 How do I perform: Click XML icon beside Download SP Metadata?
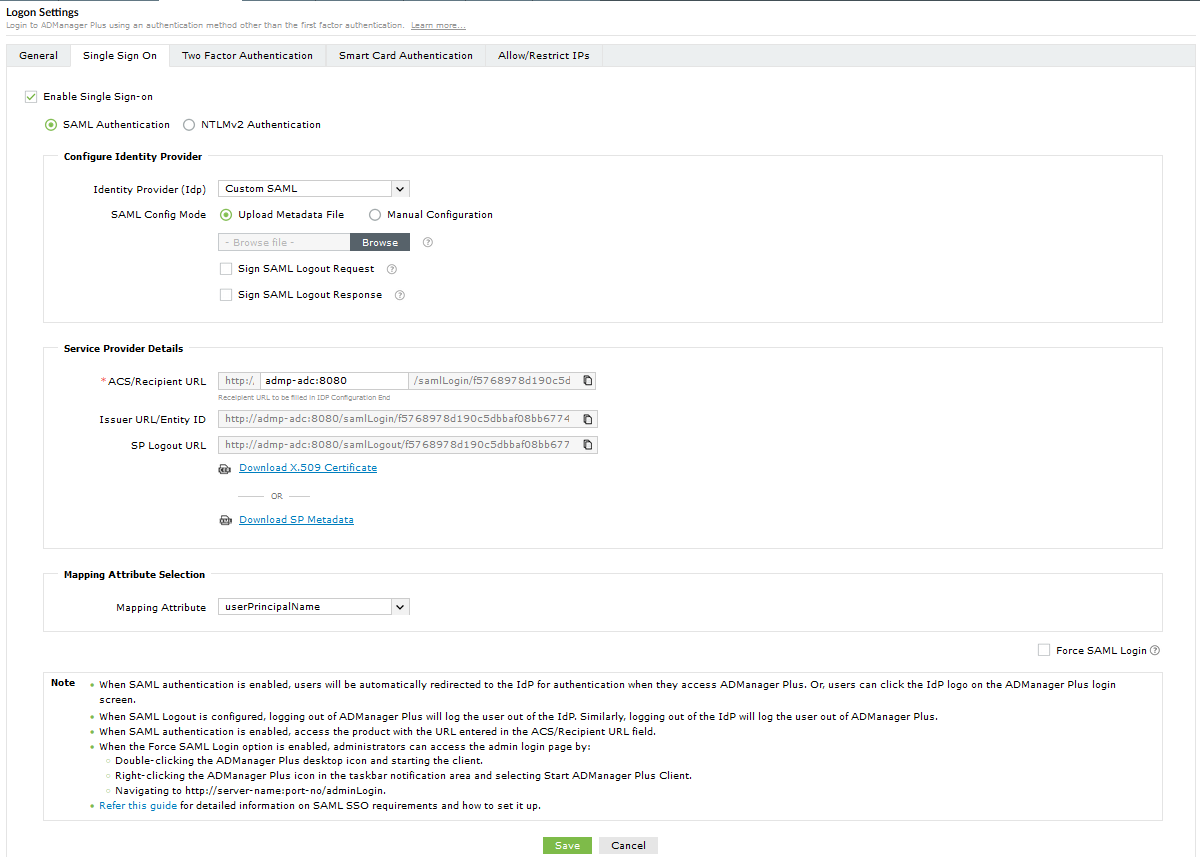(225, 520)
